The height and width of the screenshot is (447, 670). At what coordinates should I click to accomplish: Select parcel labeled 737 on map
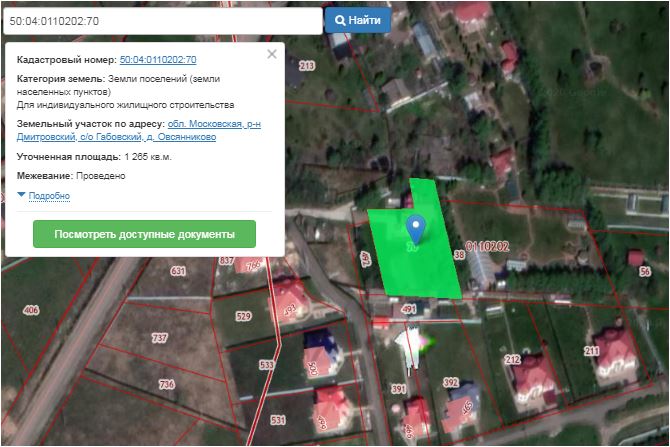(159, 339)
